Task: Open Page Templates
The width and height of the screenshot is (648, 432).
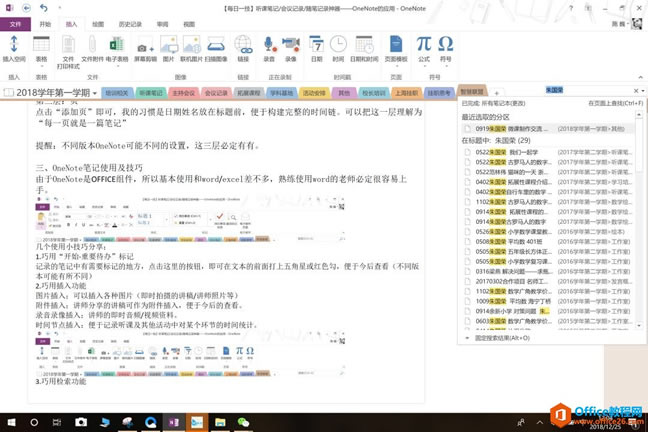Action: coord(396,49)
